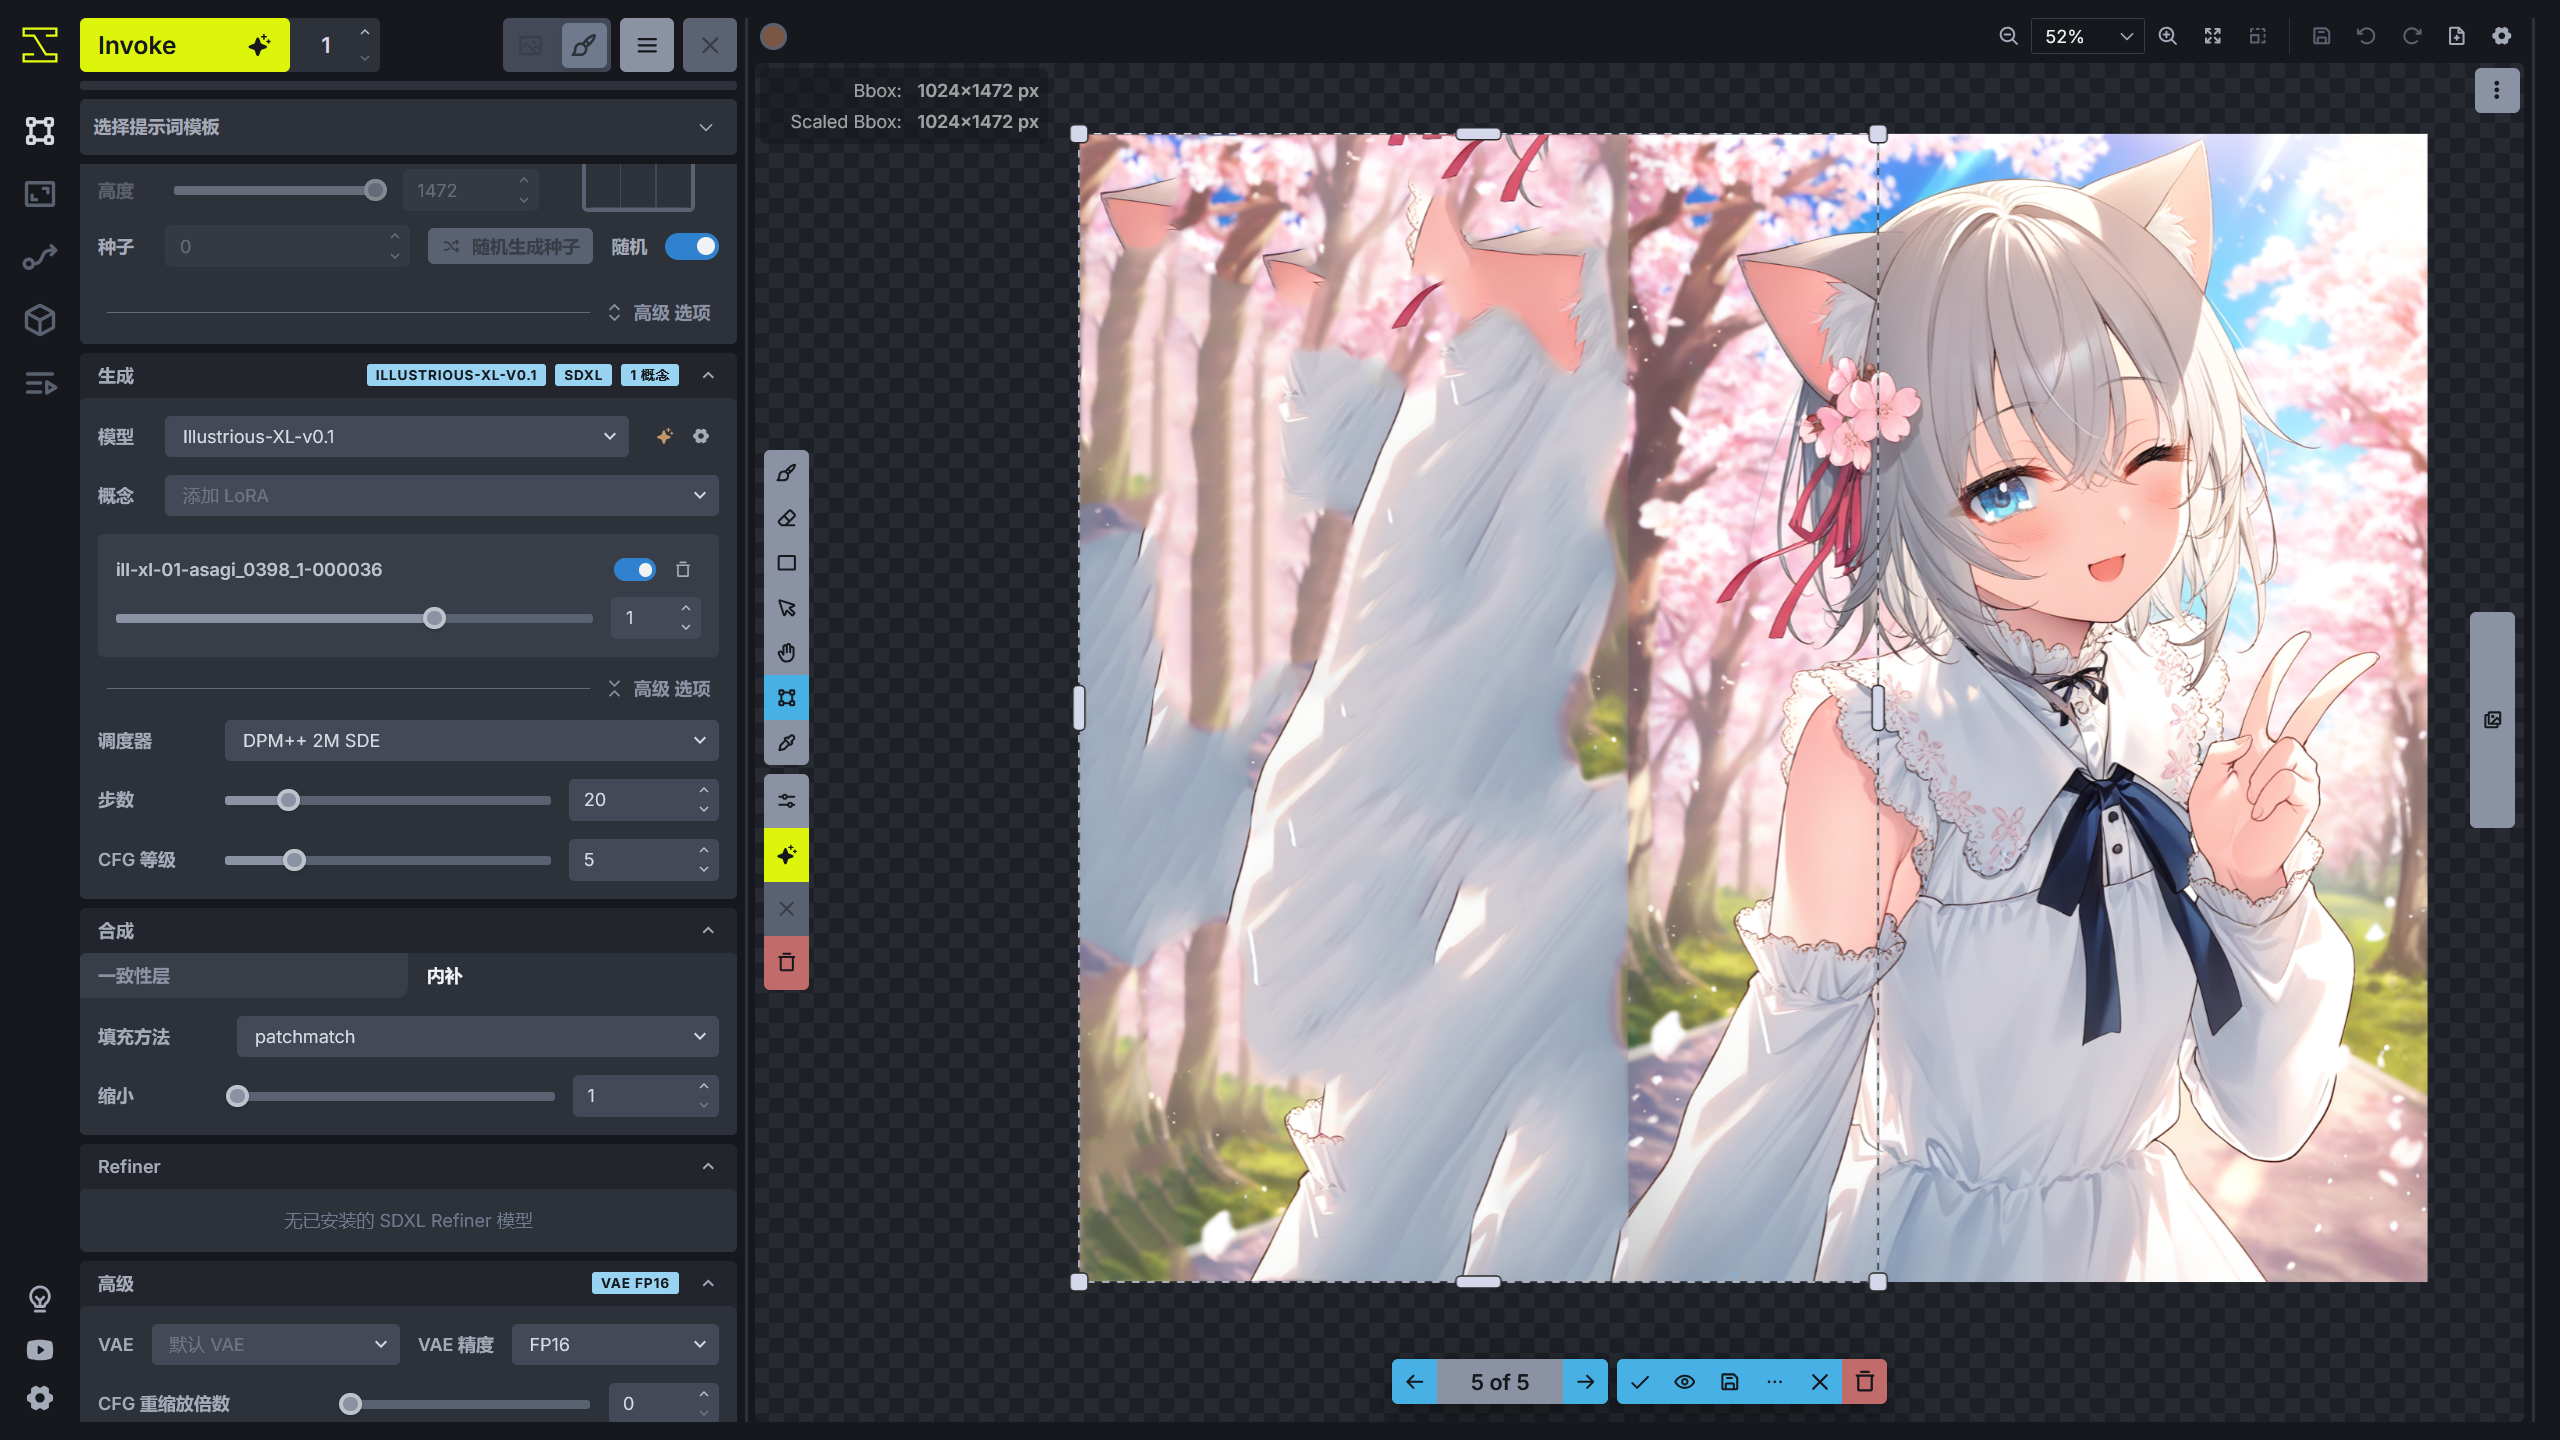
Task: Select the Eraser tool
Action: [786, 518]
